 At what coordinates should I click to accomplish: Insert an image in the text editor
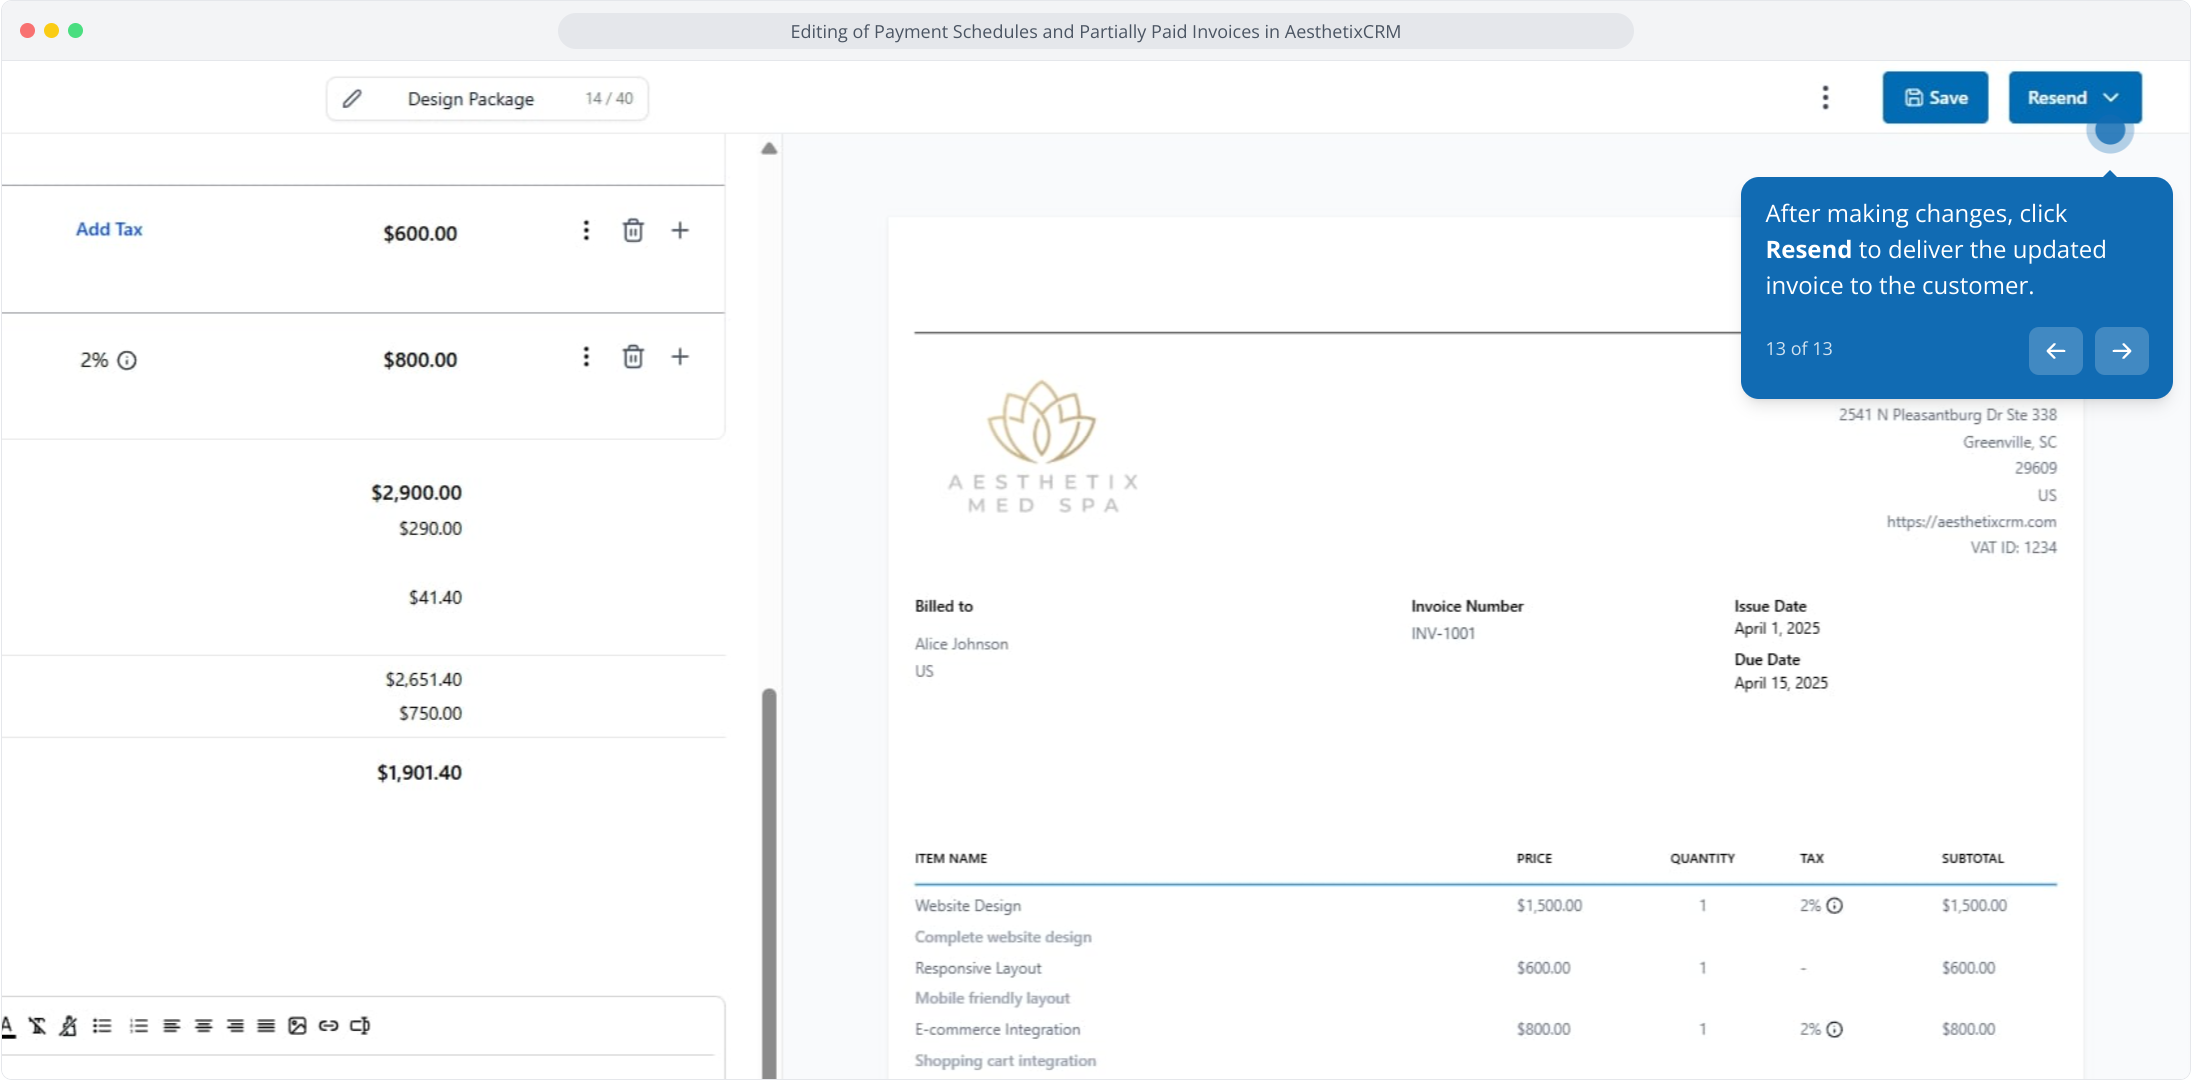tap(297, 1026)
